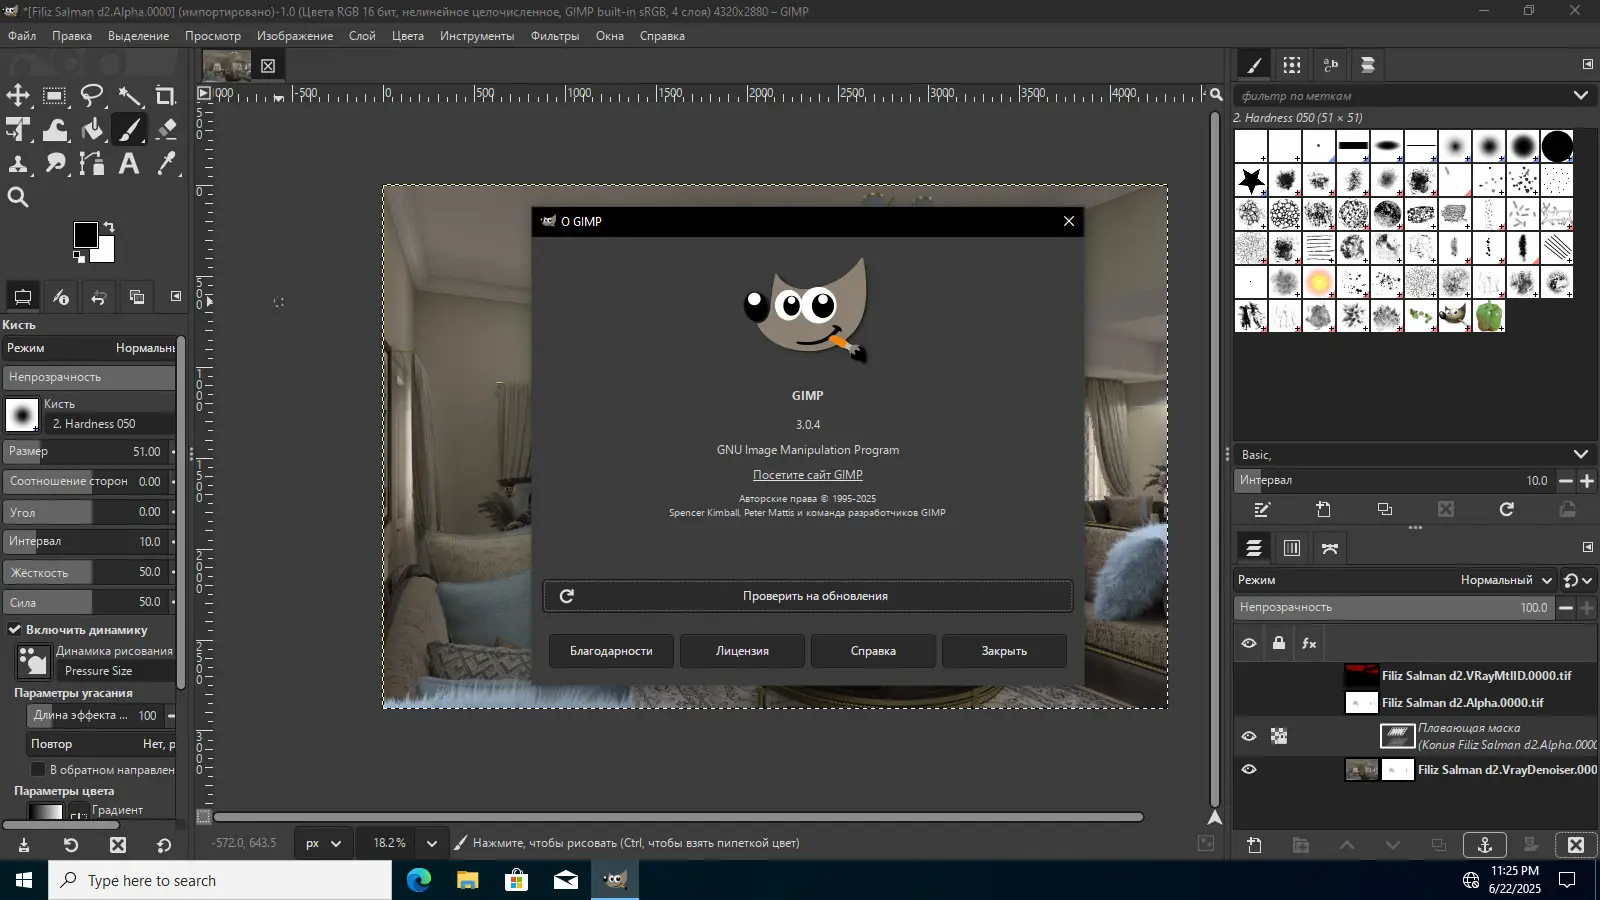The height and width of the screenshot is (900, 1600).
Task: Uncheck the 'Включить динамику' checkbox
Action: click(15, 629)
